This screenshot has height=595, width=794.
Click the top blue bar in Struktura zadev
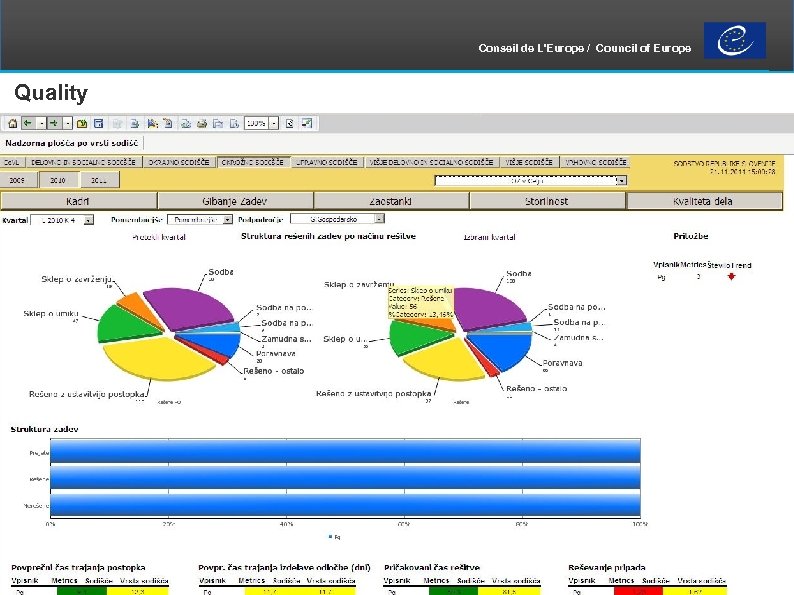point(345,451)
